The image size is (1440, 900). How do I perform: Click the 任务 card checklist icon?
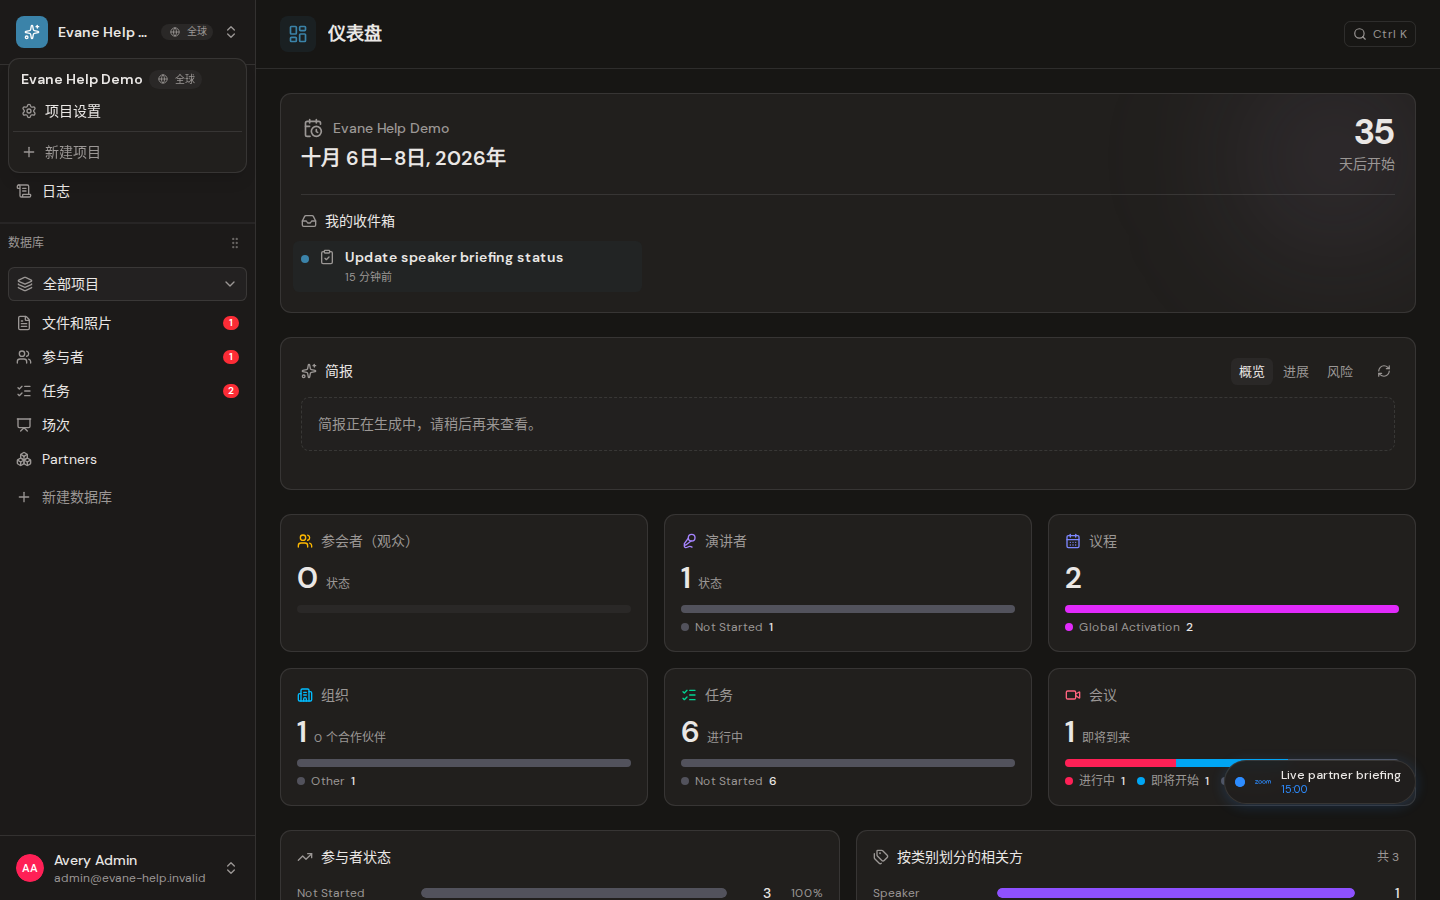coord(689,695)
